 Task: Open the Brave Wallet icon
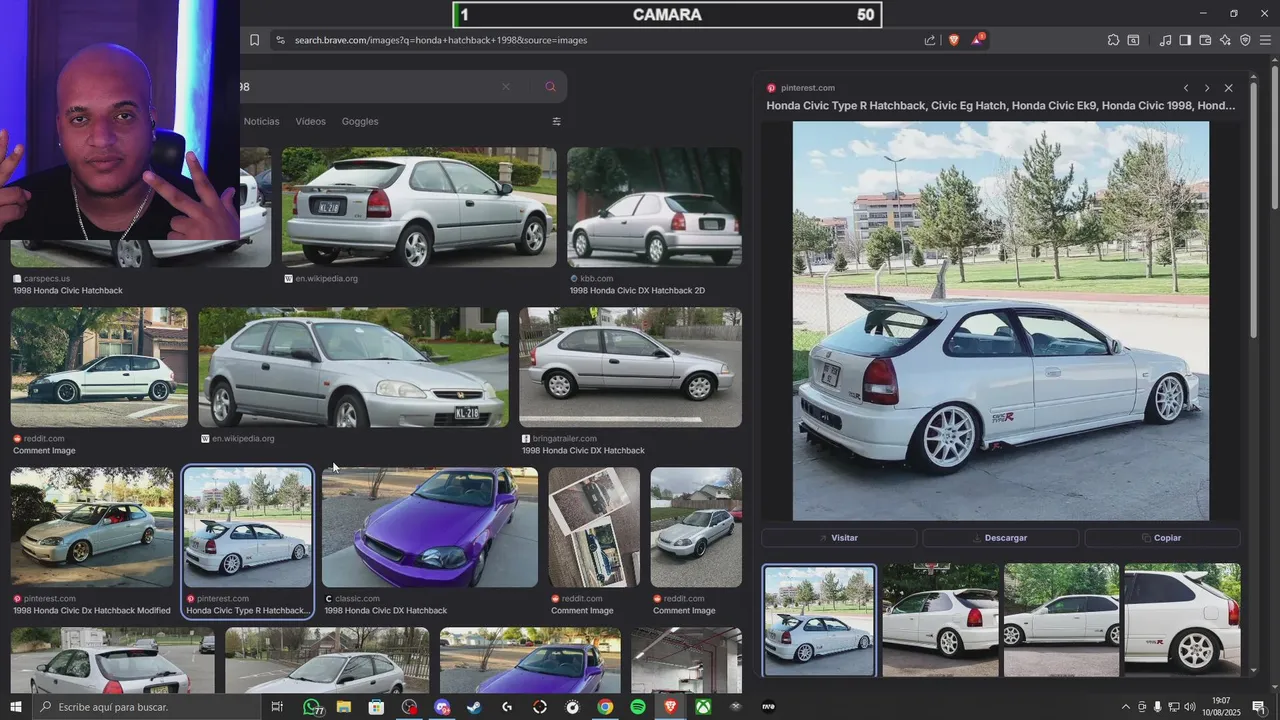pyautogui.click(x=1205, y=40)
